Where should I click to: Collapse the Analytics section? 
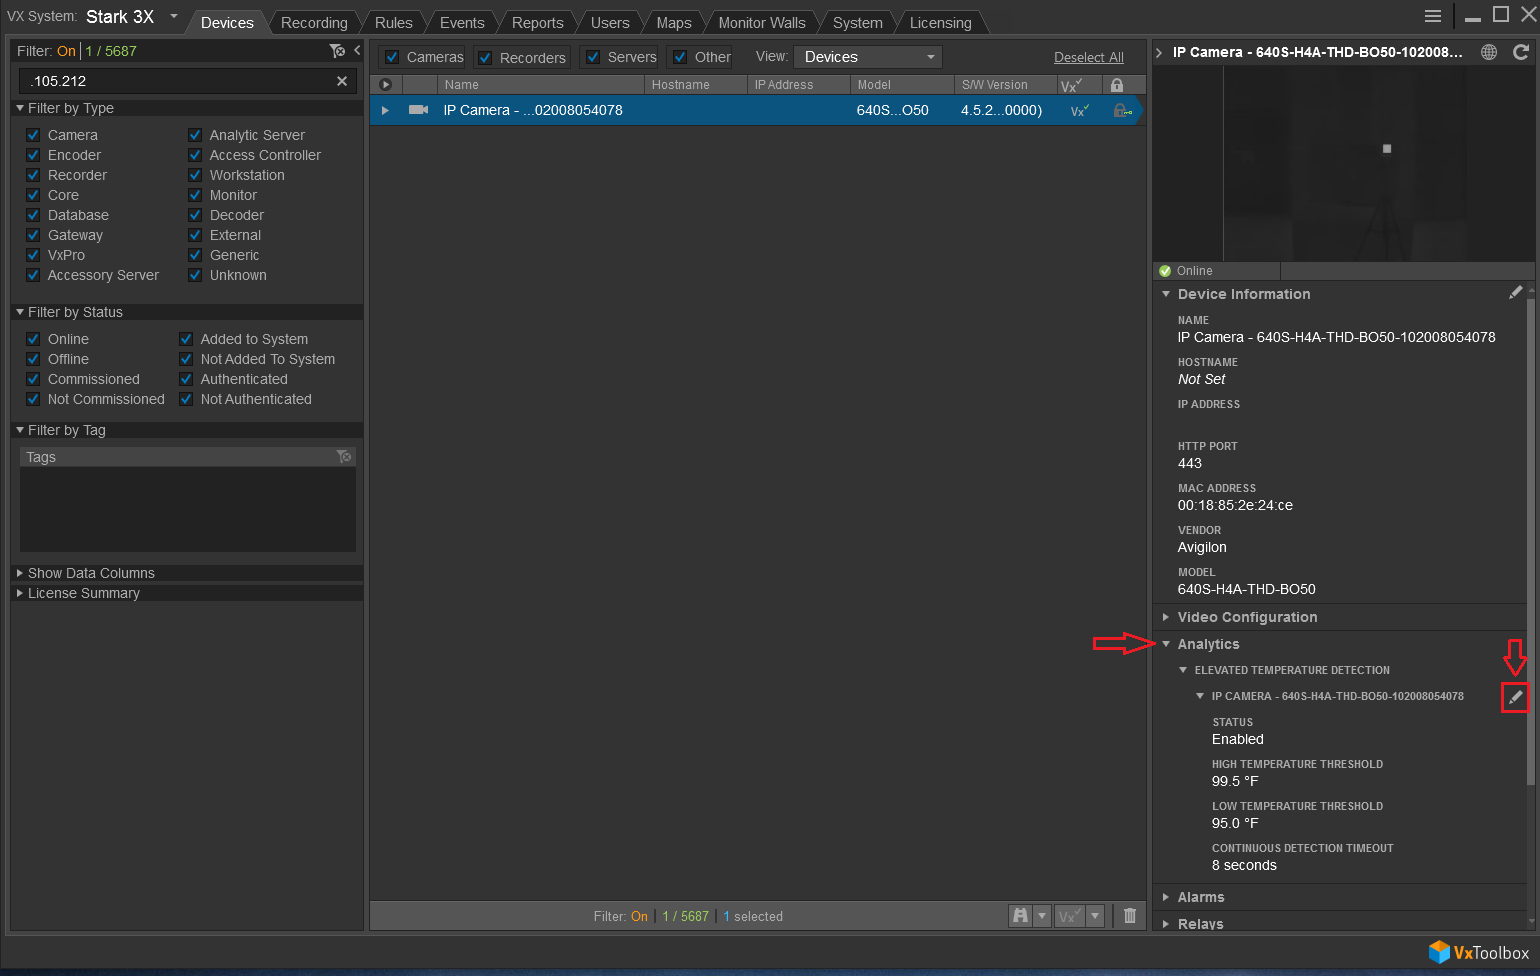coord(1207,644)
